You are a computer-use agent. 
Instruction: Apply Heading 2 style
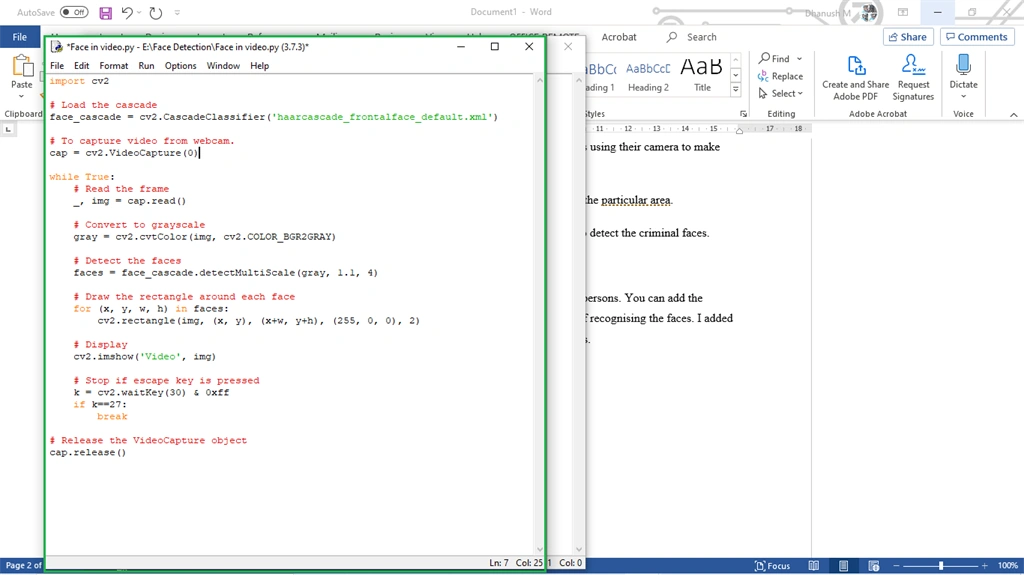point(648,77)
